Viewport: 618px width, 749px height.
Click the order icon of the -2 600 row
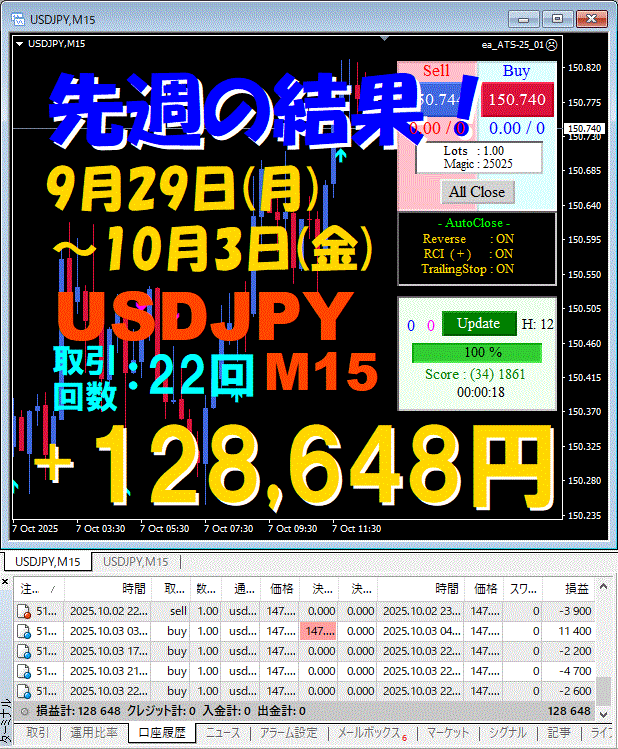24,691
